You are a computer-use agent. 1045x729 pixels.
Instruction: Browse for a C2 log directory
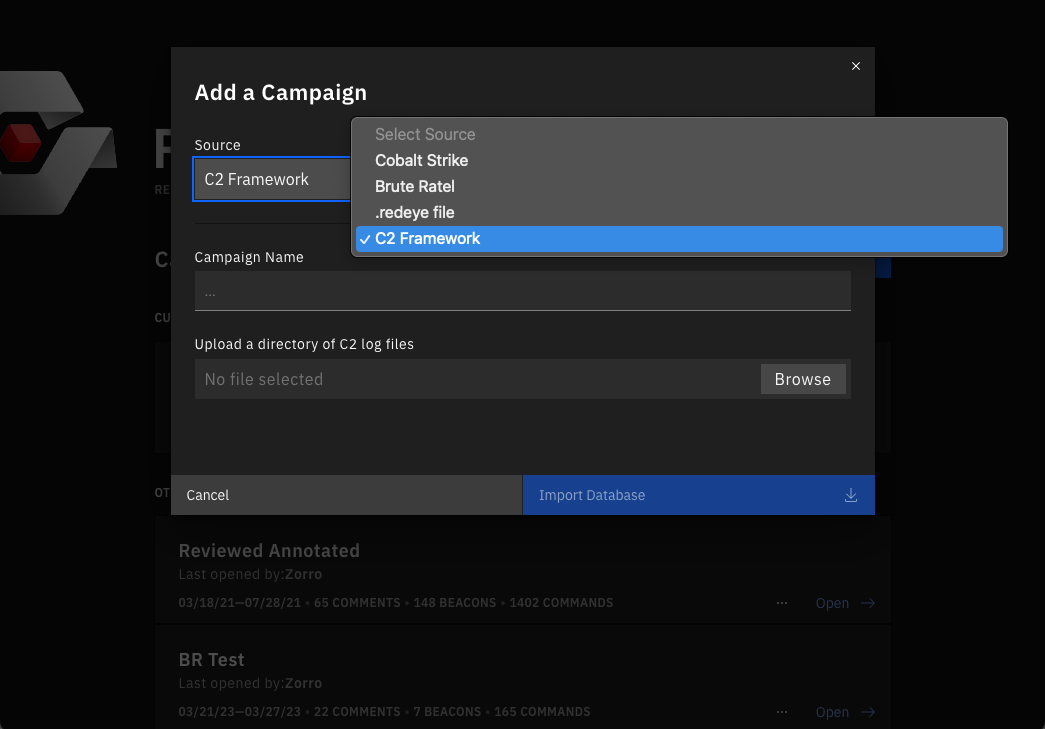(x=803, y=379)
